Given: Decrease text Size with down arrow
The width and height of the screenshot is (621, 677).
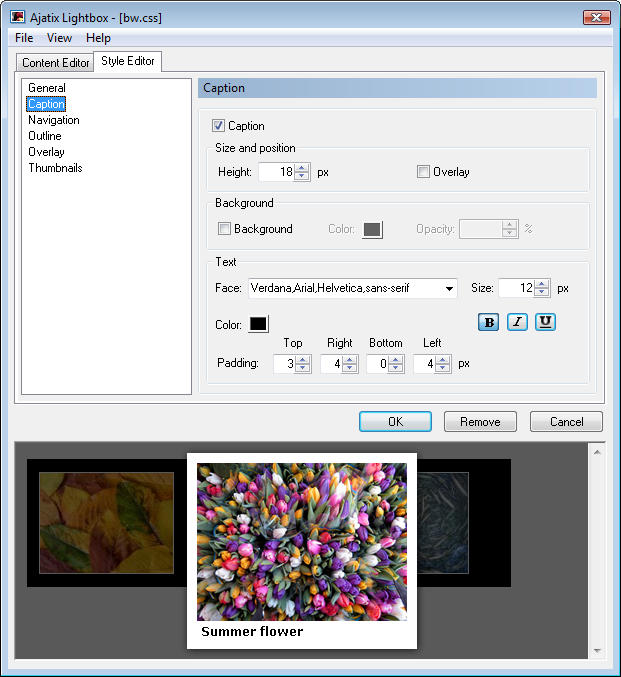Looking at the screenshot, I should pos(542,292).
